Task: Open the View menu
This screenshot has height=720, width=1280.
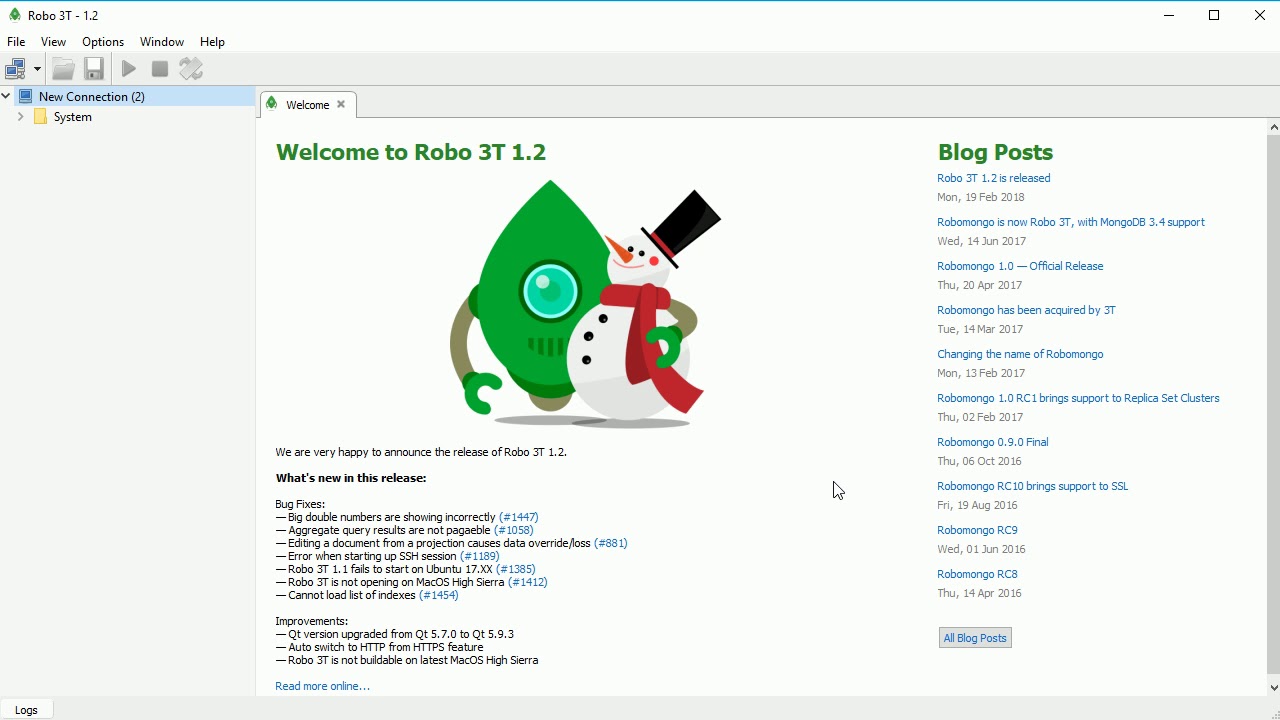Action: point(53,42)
